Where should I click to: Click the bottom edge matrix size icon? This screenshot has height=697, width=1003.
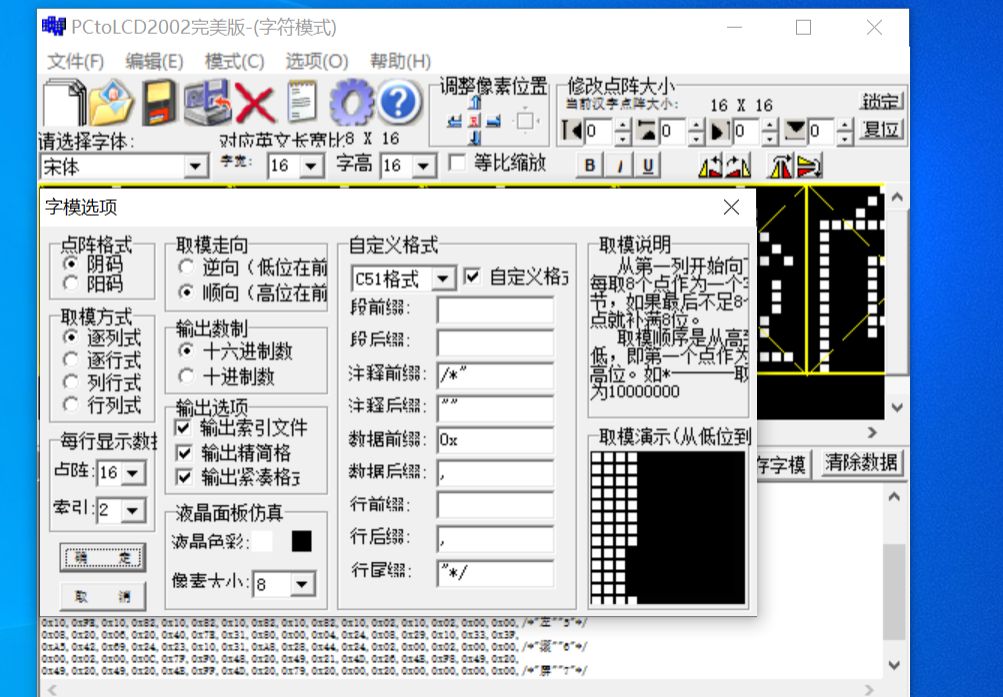[795, 131]
